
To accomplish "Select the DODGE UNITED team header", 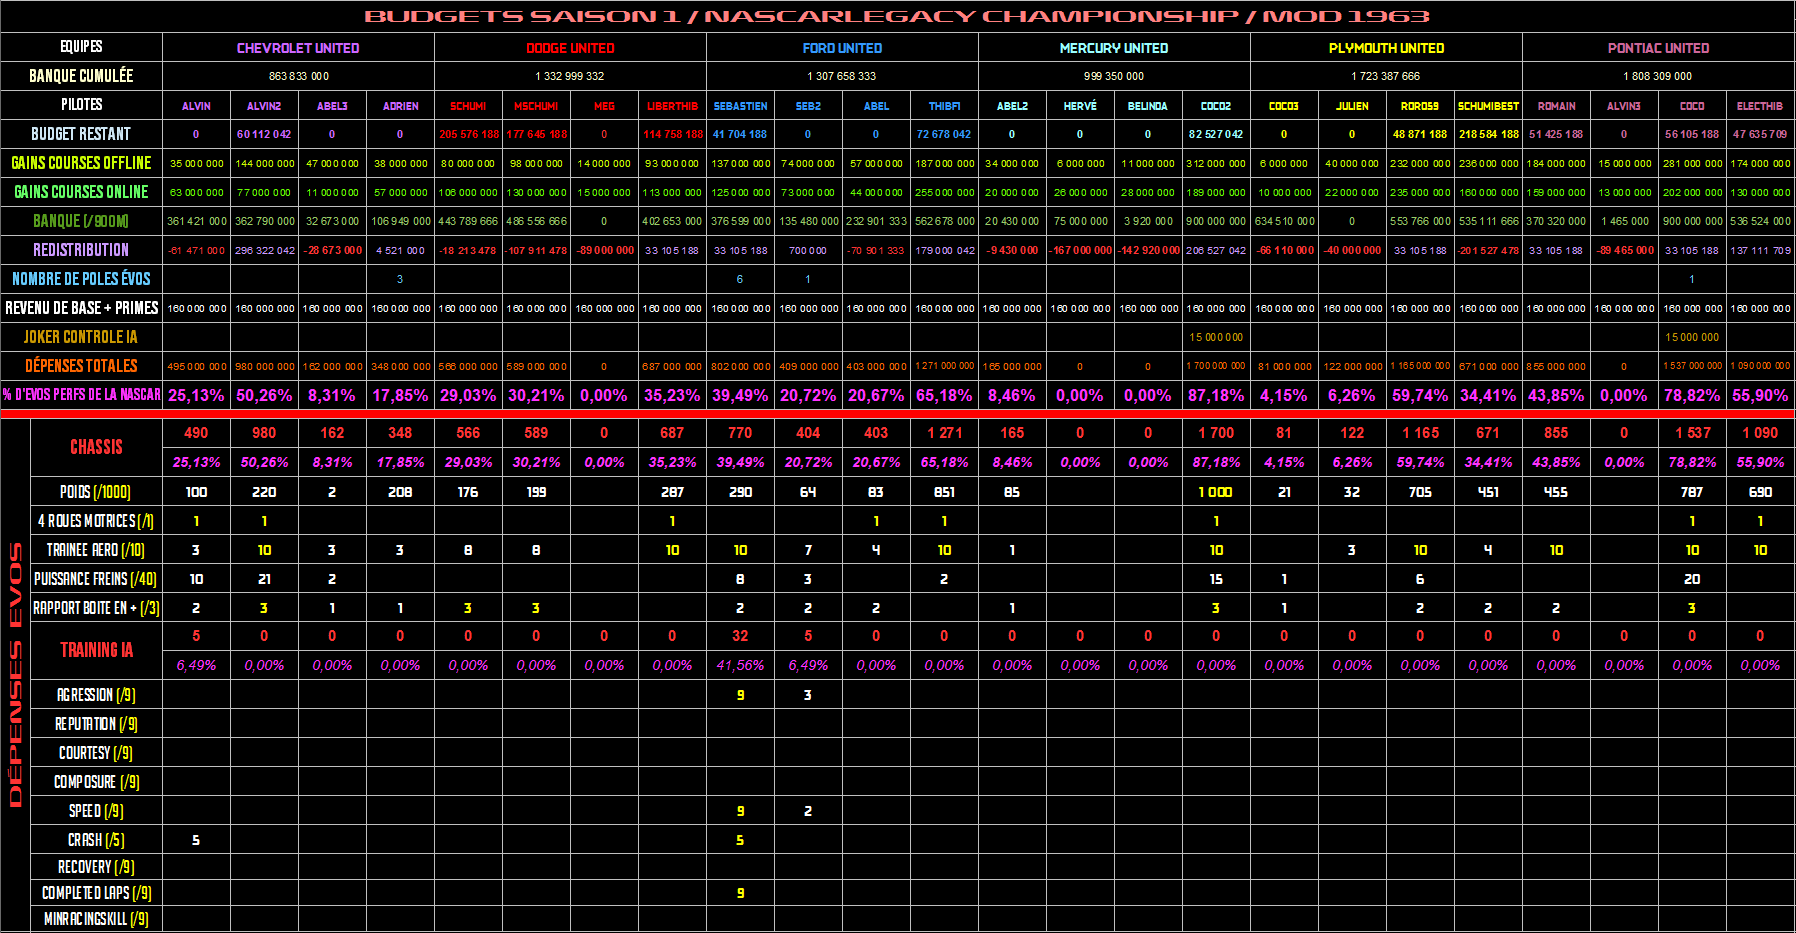I will tap(570, 48).
